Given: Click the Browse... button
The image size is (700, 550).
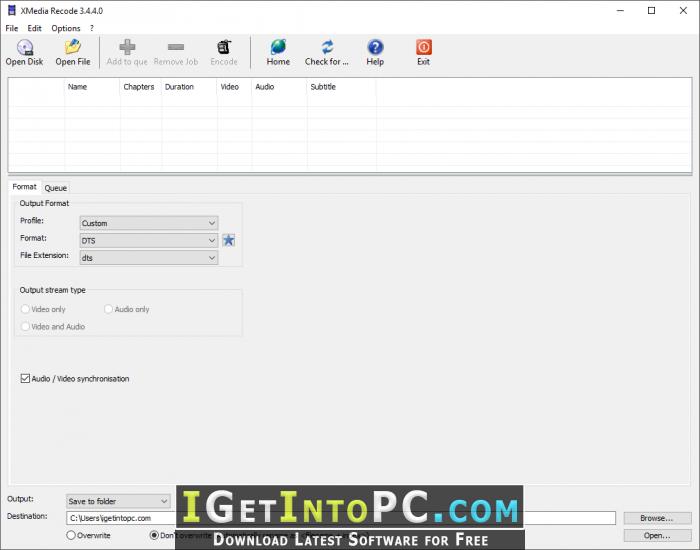Looking at the screenshot, I should click(657, 518).
